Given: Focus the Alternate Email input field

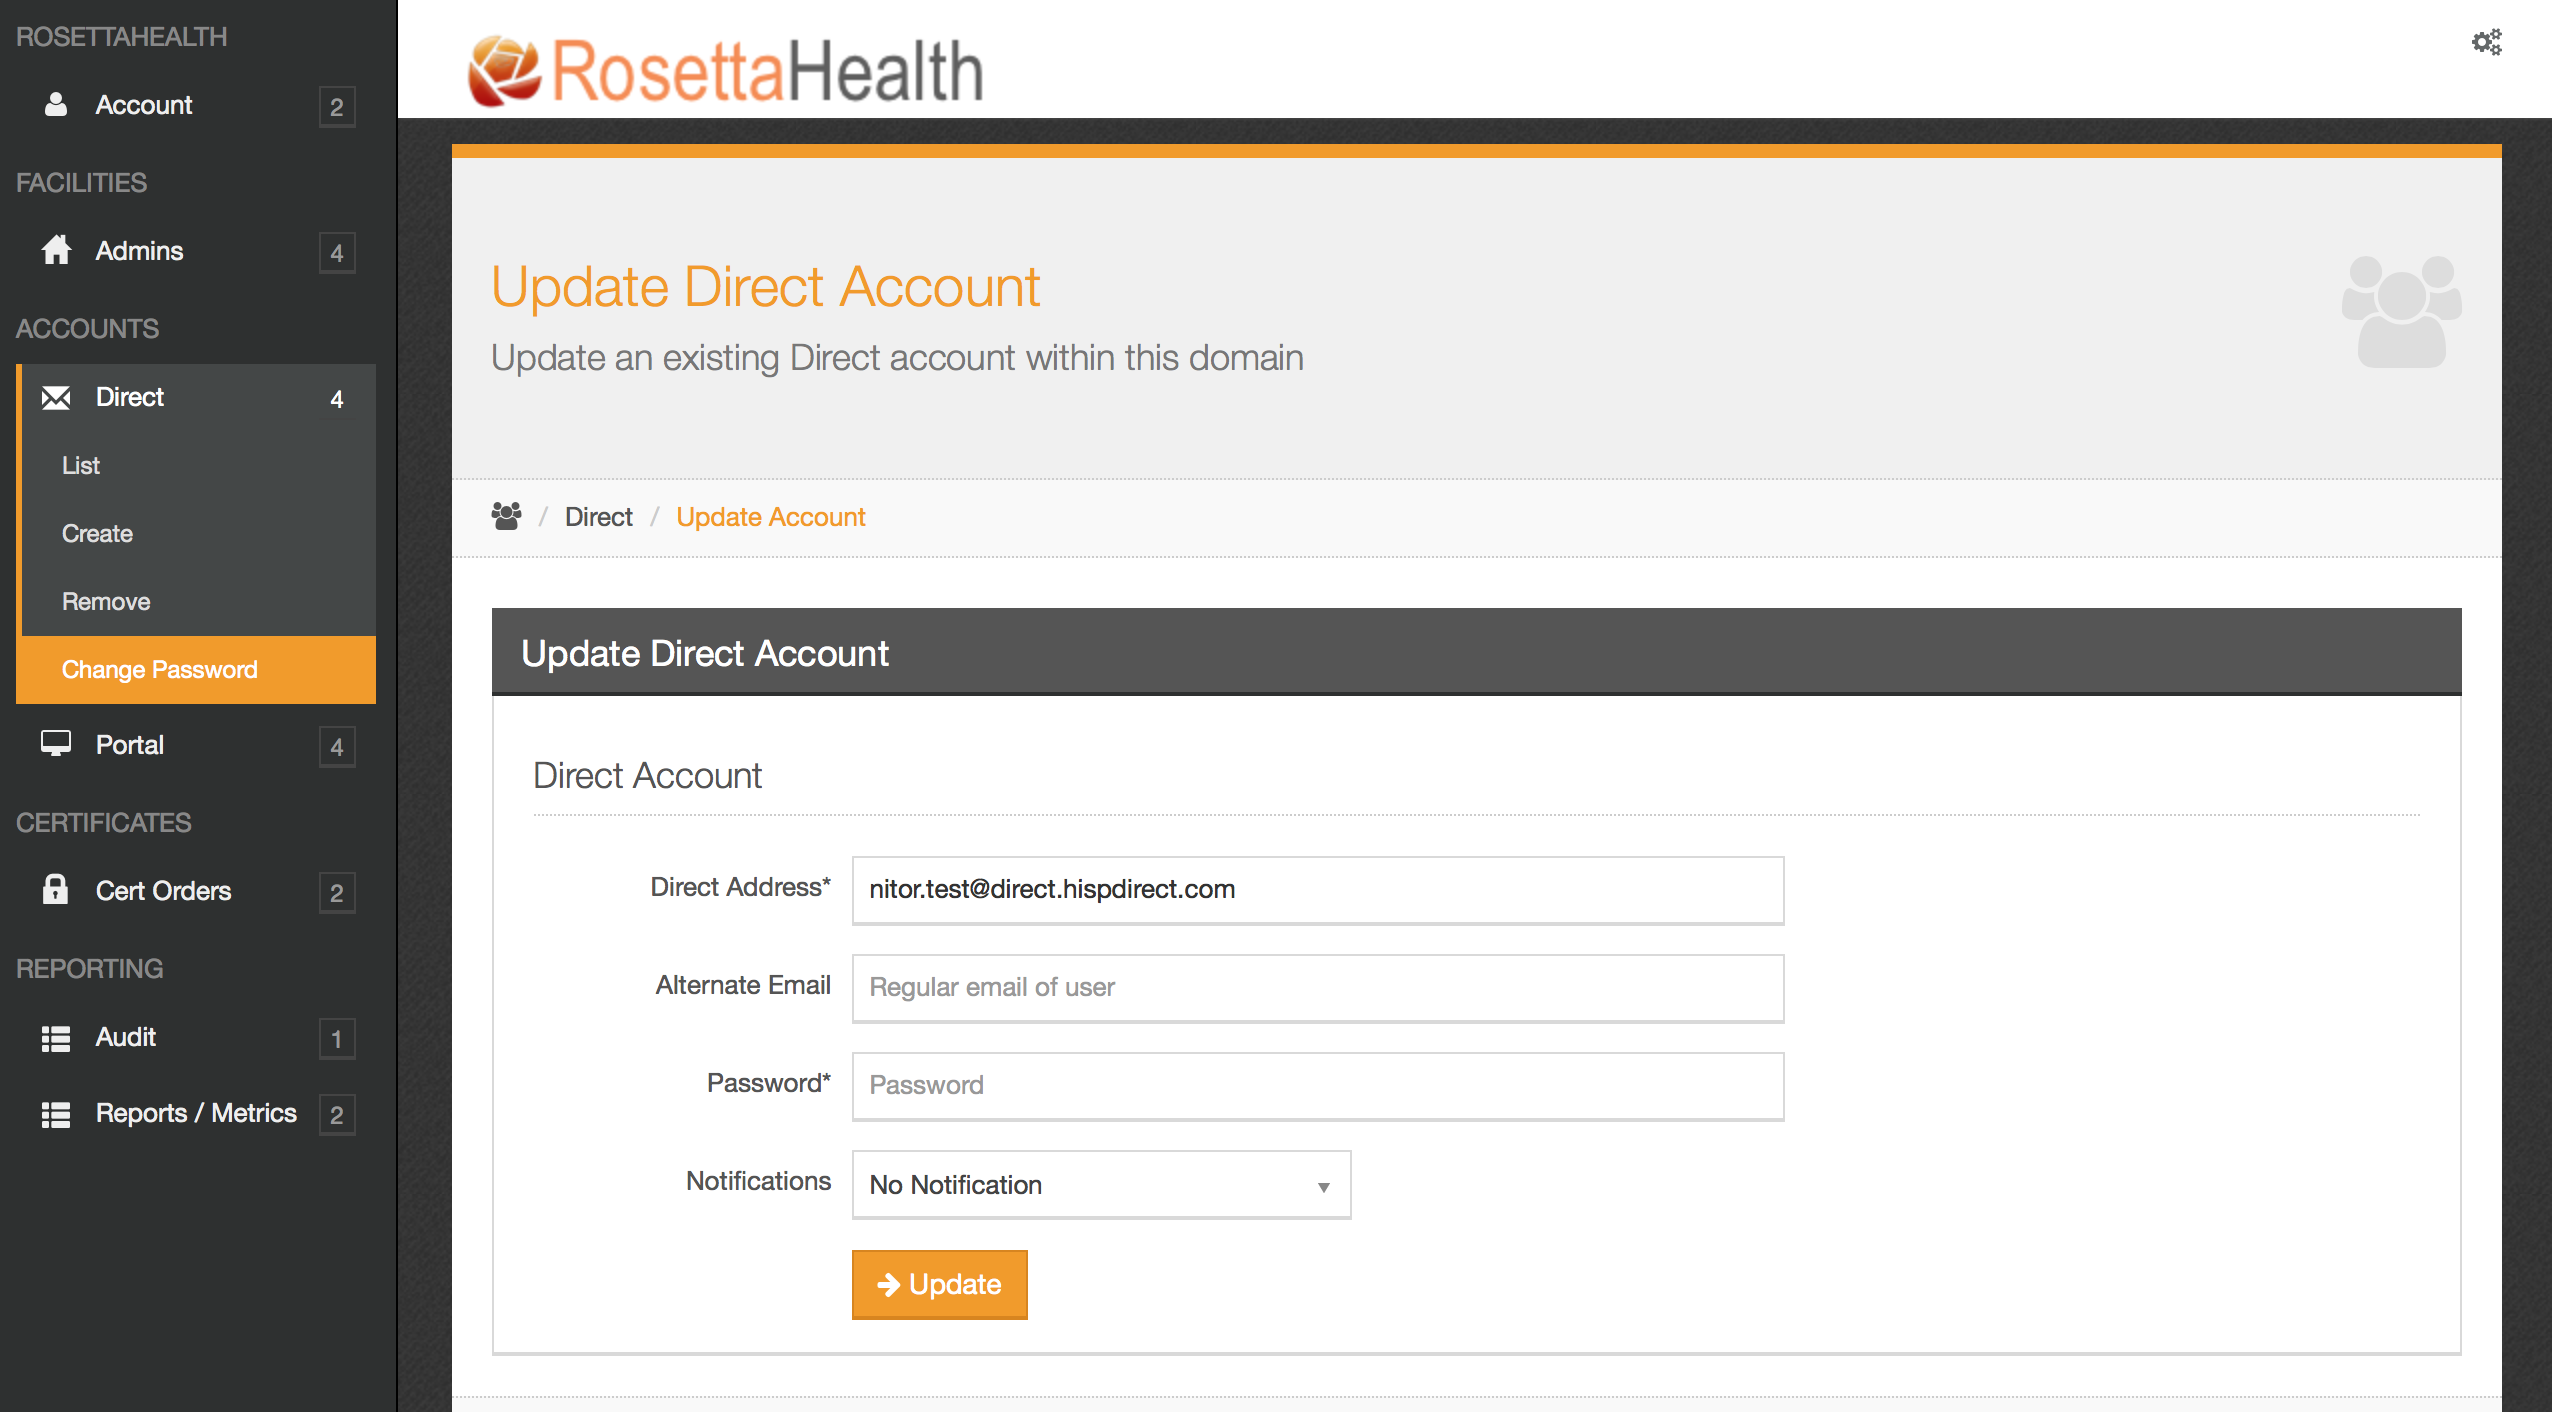Looking at the screenshot, I should tap(1317, 988).
